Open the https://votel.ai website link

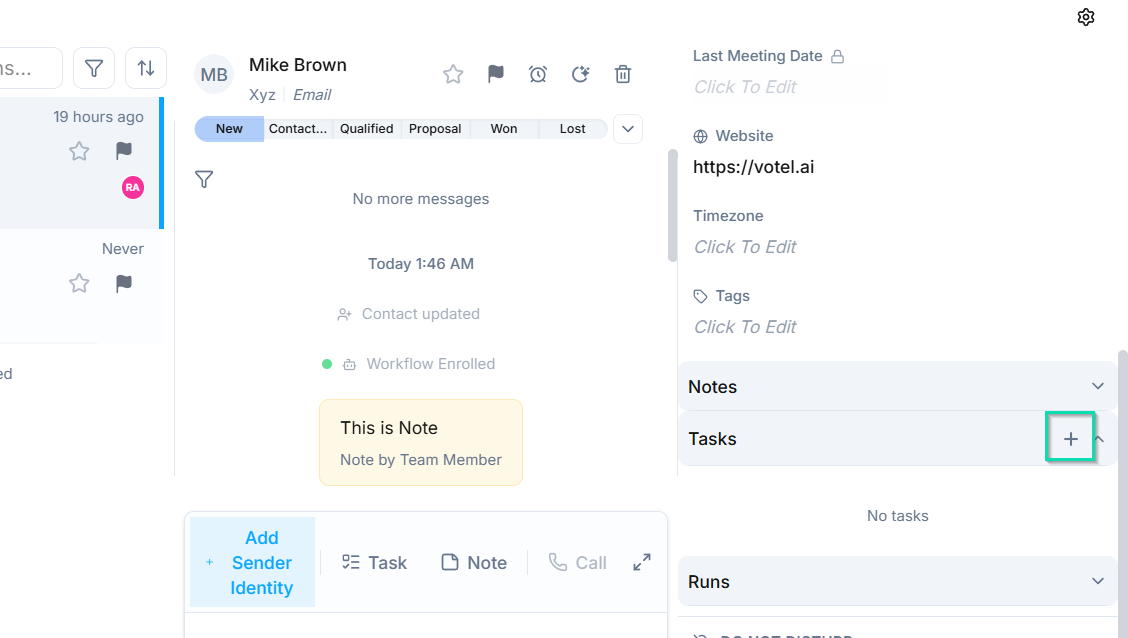pyautogui.click(x=754, y=167)
